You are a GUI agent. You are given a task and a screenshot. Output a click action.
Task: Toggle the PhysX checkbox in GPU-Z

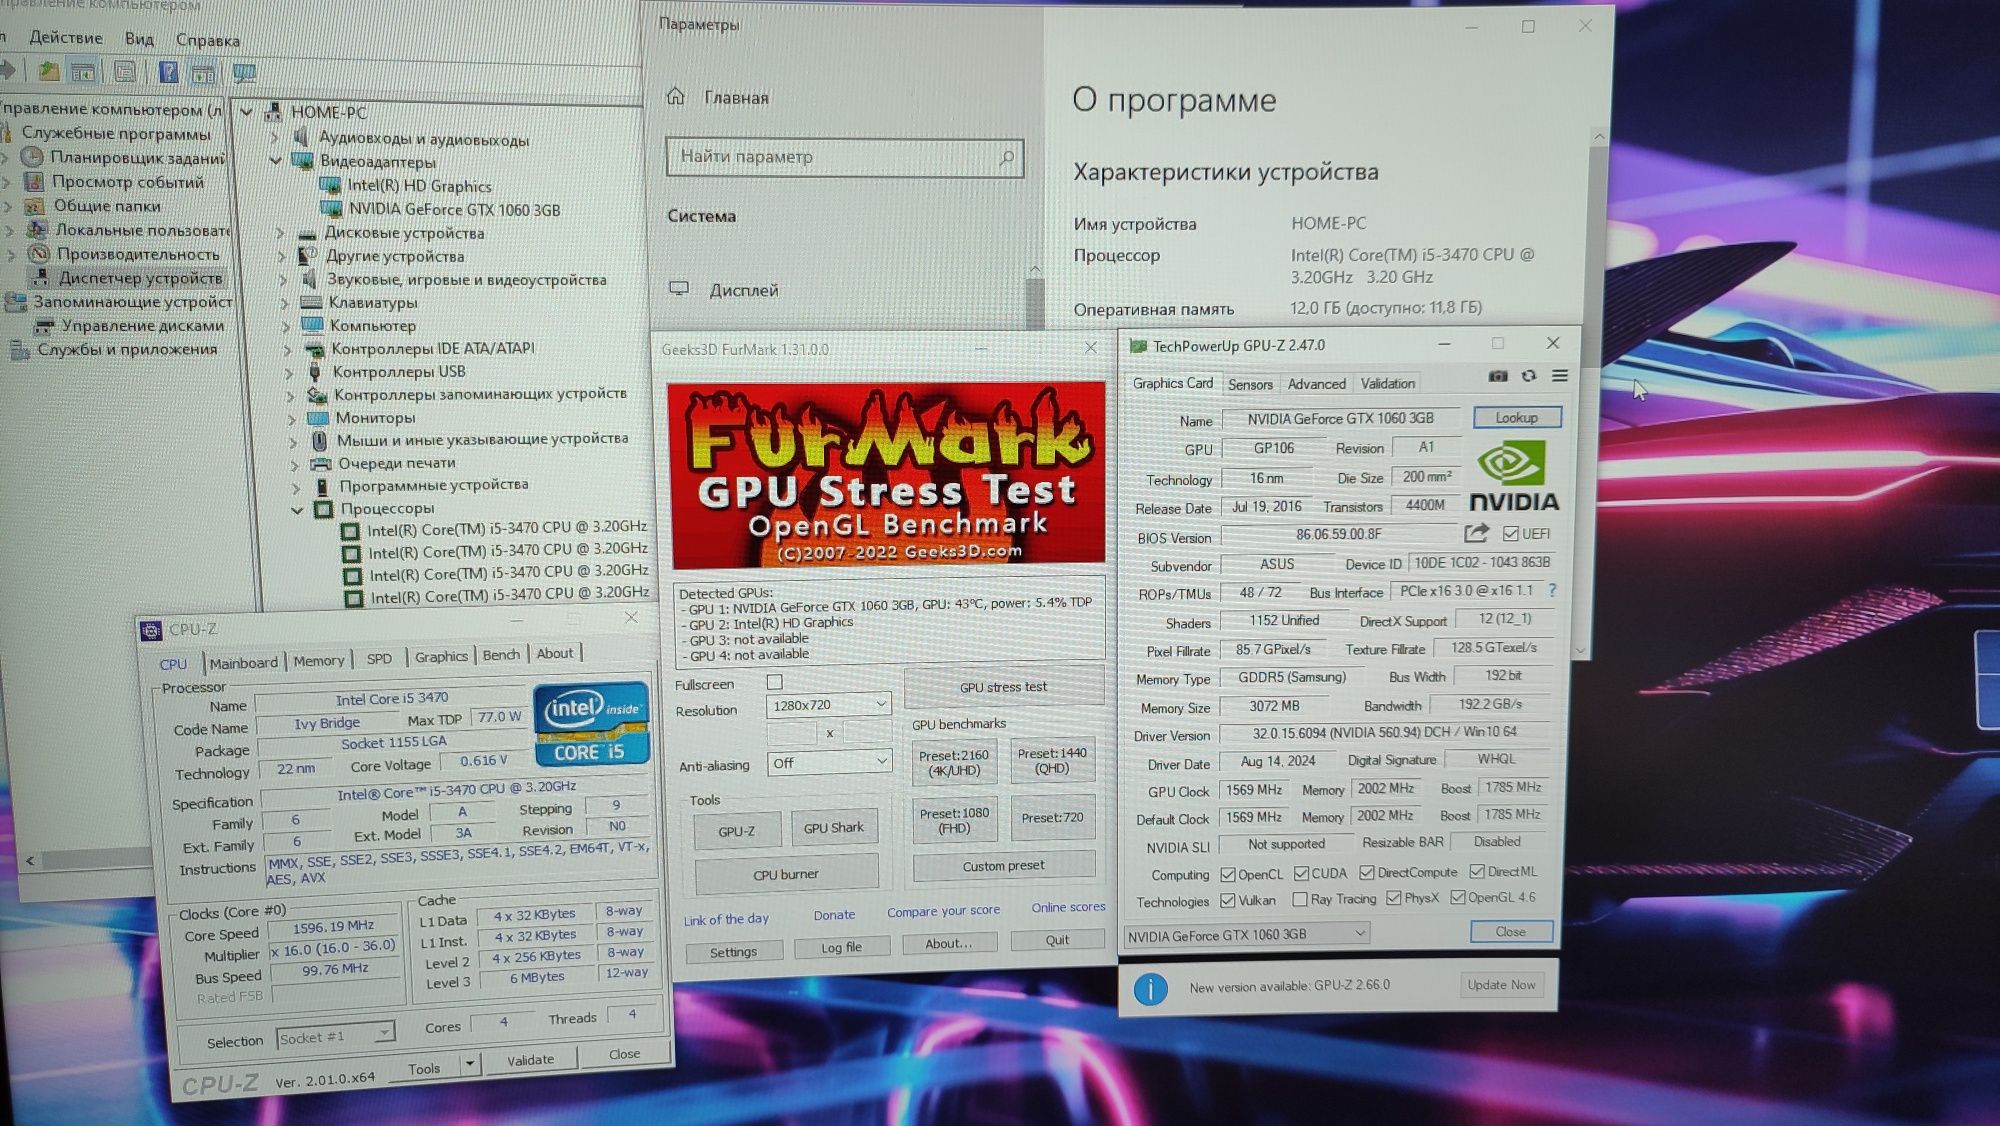(1393, 898)
